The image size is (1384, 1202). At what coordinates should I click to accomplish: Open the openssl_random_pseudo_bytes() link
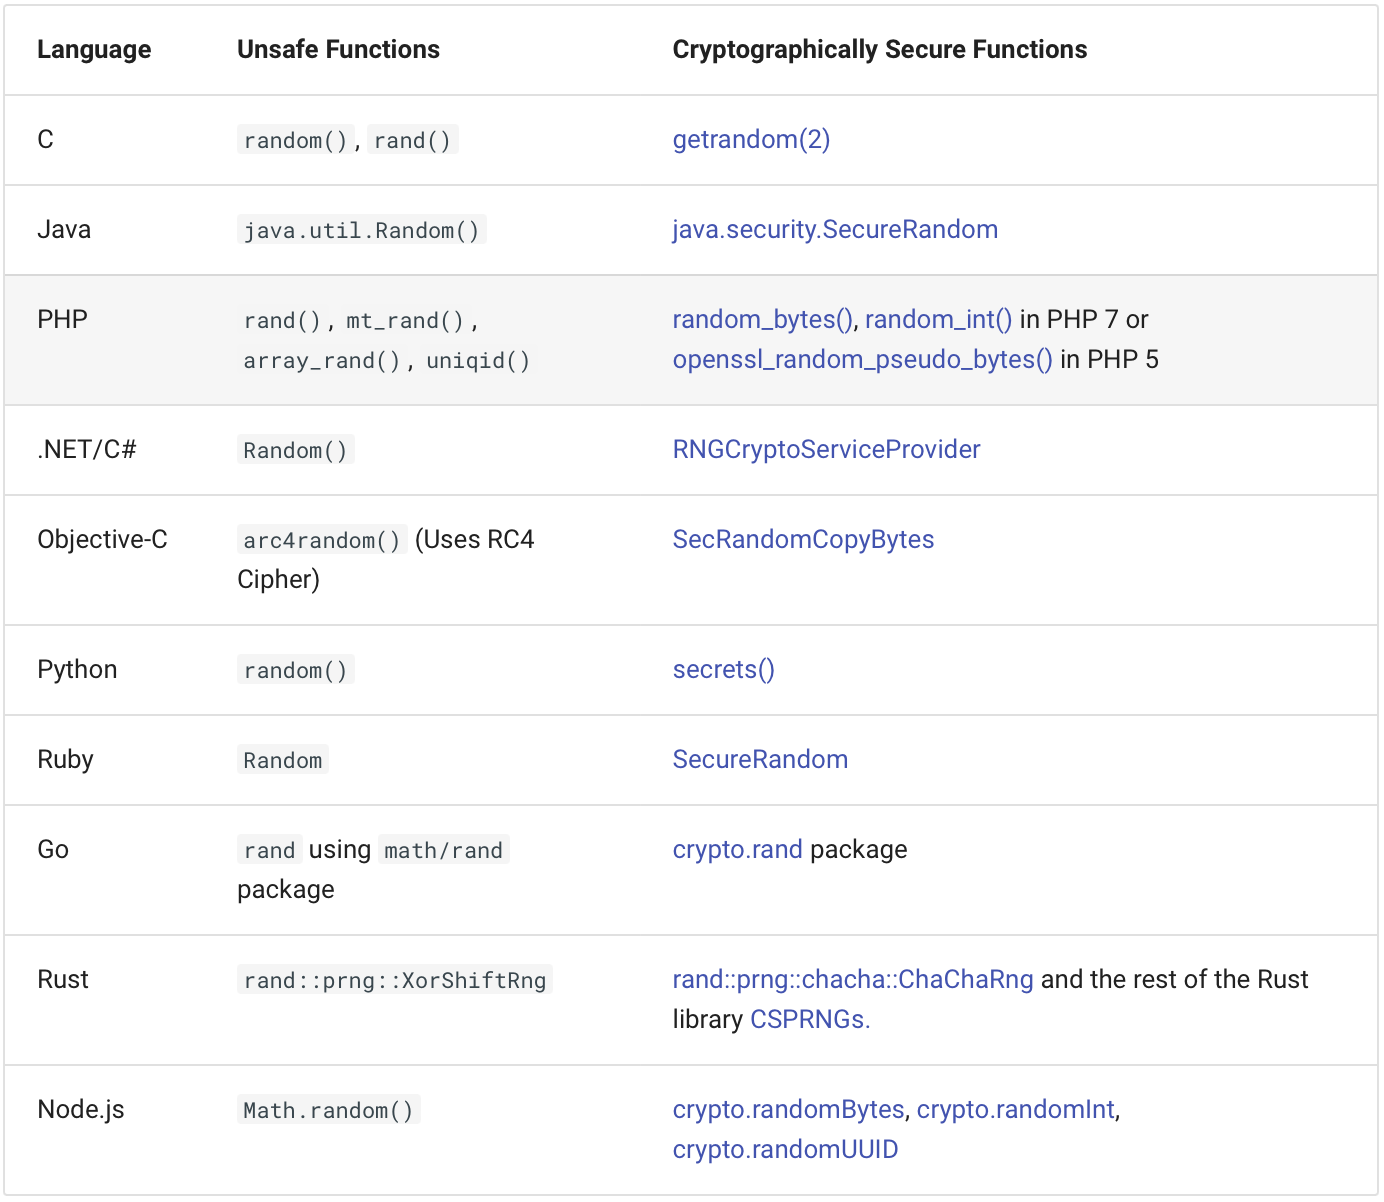(x=862, y=360)
